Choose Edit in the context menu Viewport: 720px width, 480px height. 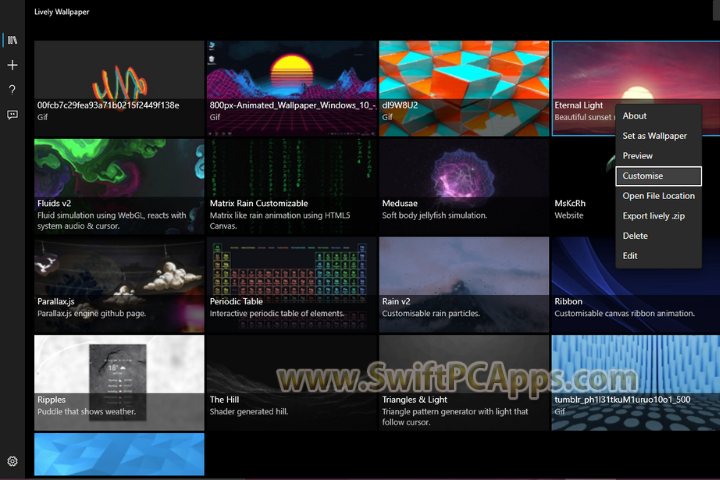(658, 256)
